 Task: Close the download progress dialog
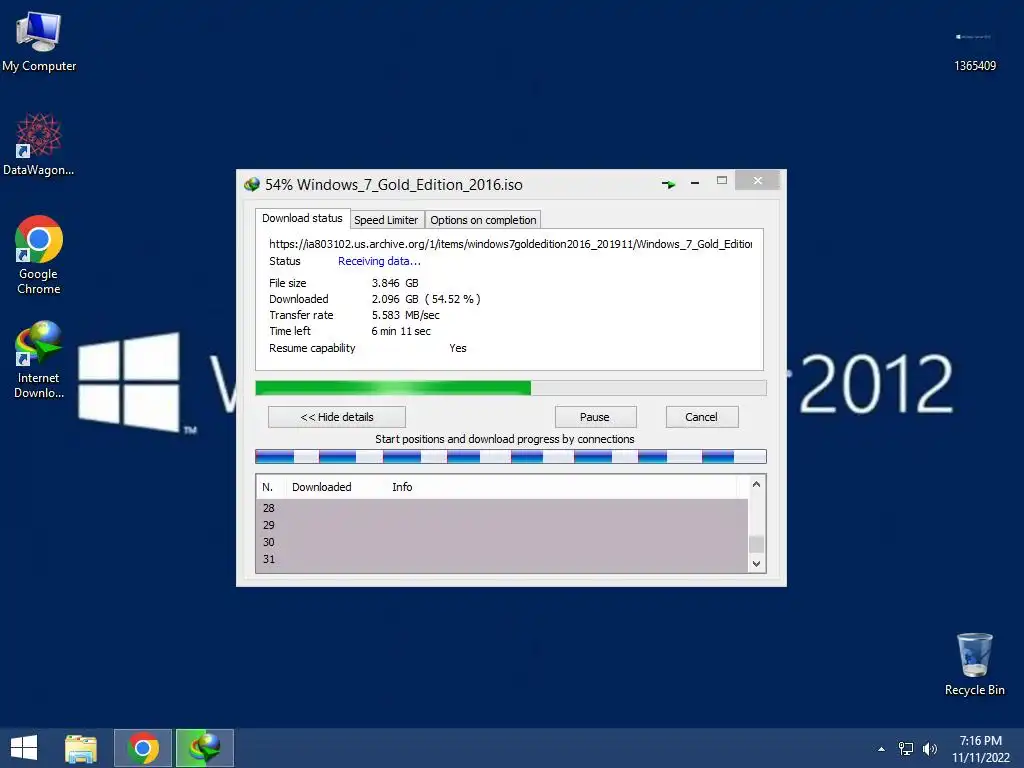click(x=758, y=180)
